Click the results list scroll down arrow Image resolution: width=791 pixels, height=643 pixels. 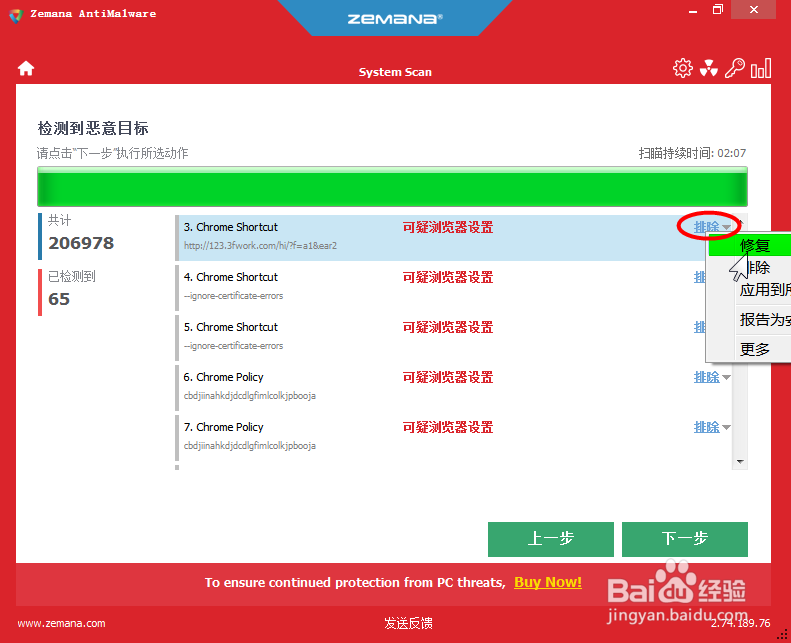pos(740,461)
